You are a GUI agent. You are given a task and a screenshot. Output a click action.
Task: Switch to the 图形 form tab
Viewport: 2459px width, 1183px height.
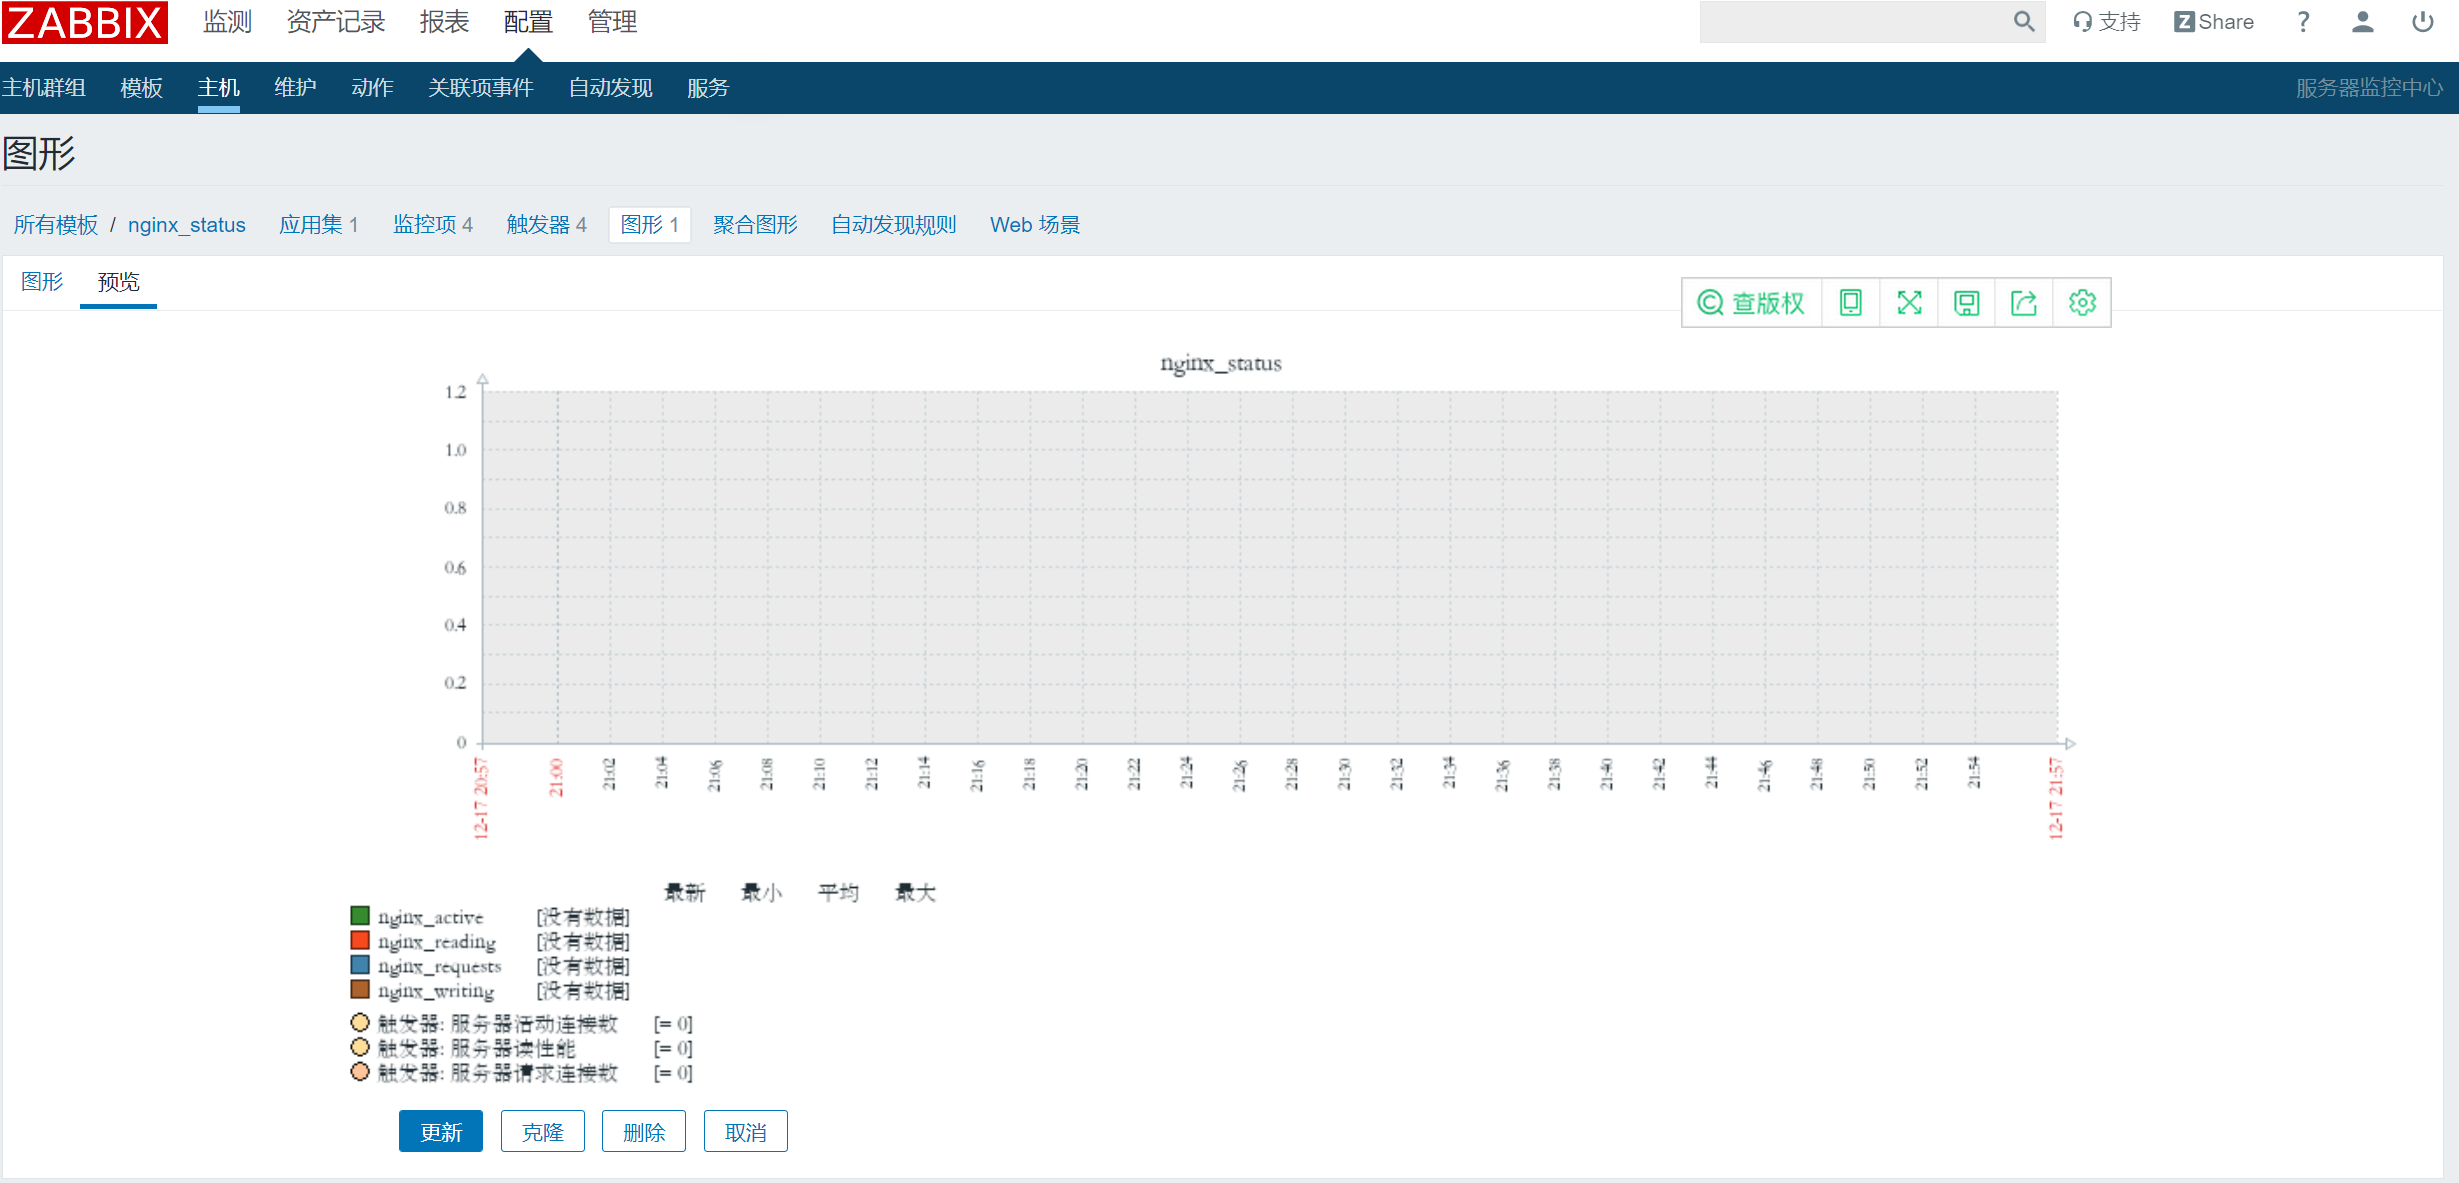pos(42,282)
